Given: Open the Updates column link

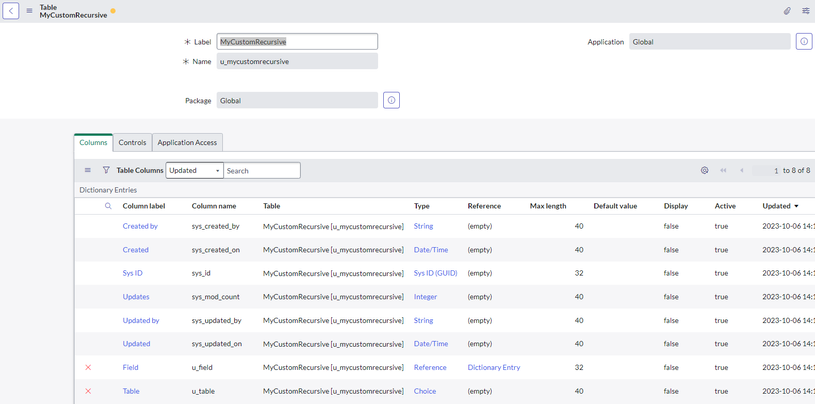Looking at the screenshot, I should (136, 297).
